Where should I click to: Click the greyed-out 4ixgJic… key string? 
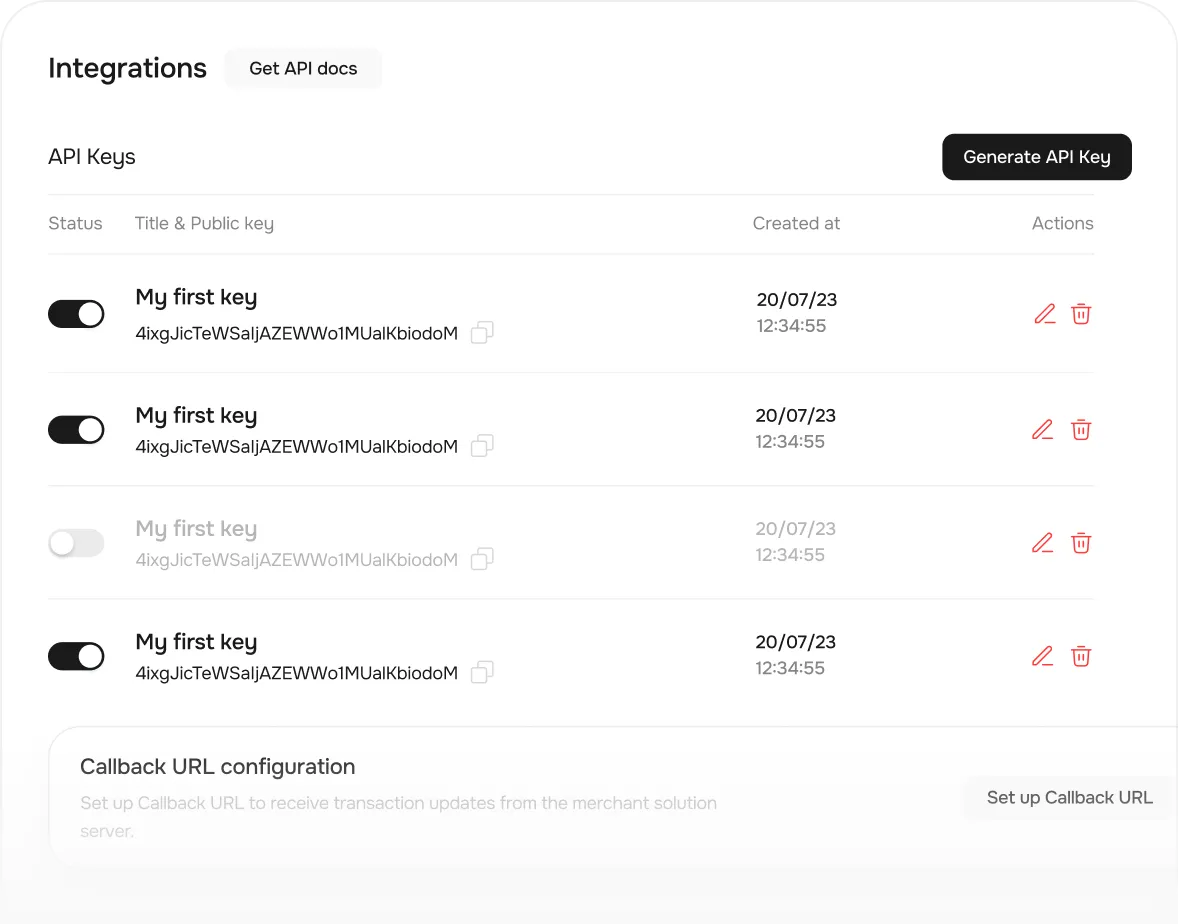coord(297,560)
